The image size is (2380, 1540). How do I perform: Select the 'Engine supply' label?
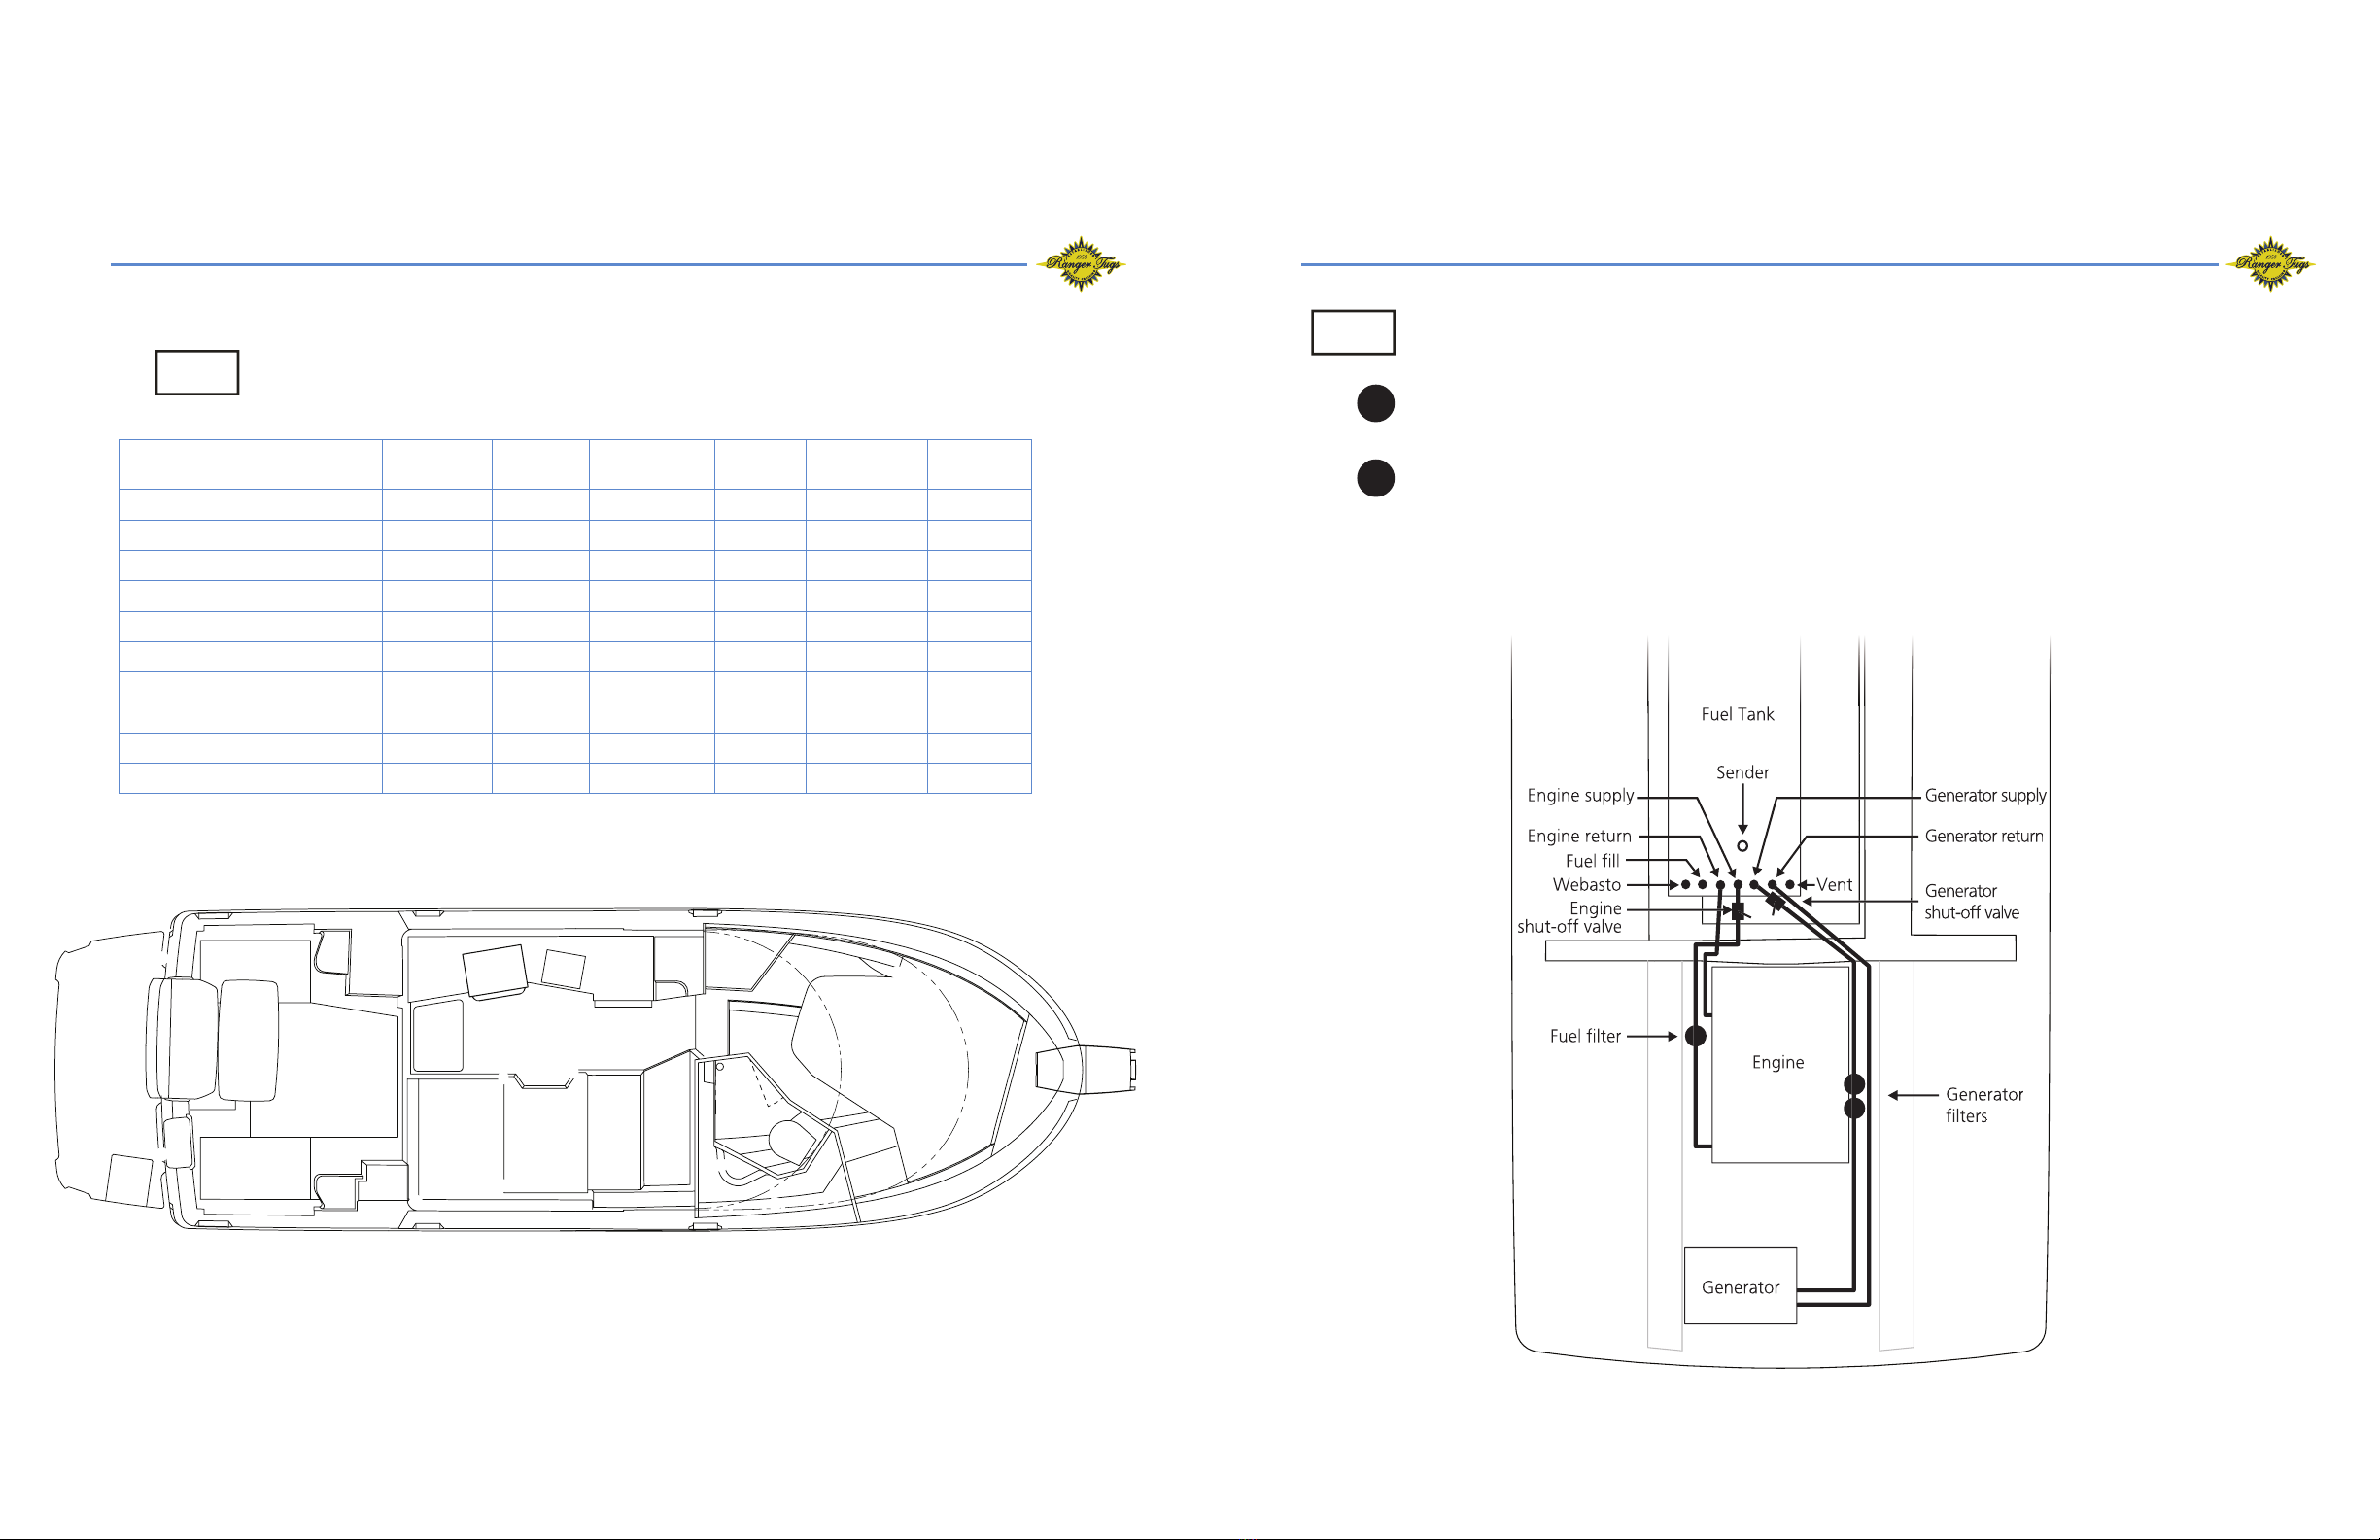pyautogui.click(x=1580, y=796)
